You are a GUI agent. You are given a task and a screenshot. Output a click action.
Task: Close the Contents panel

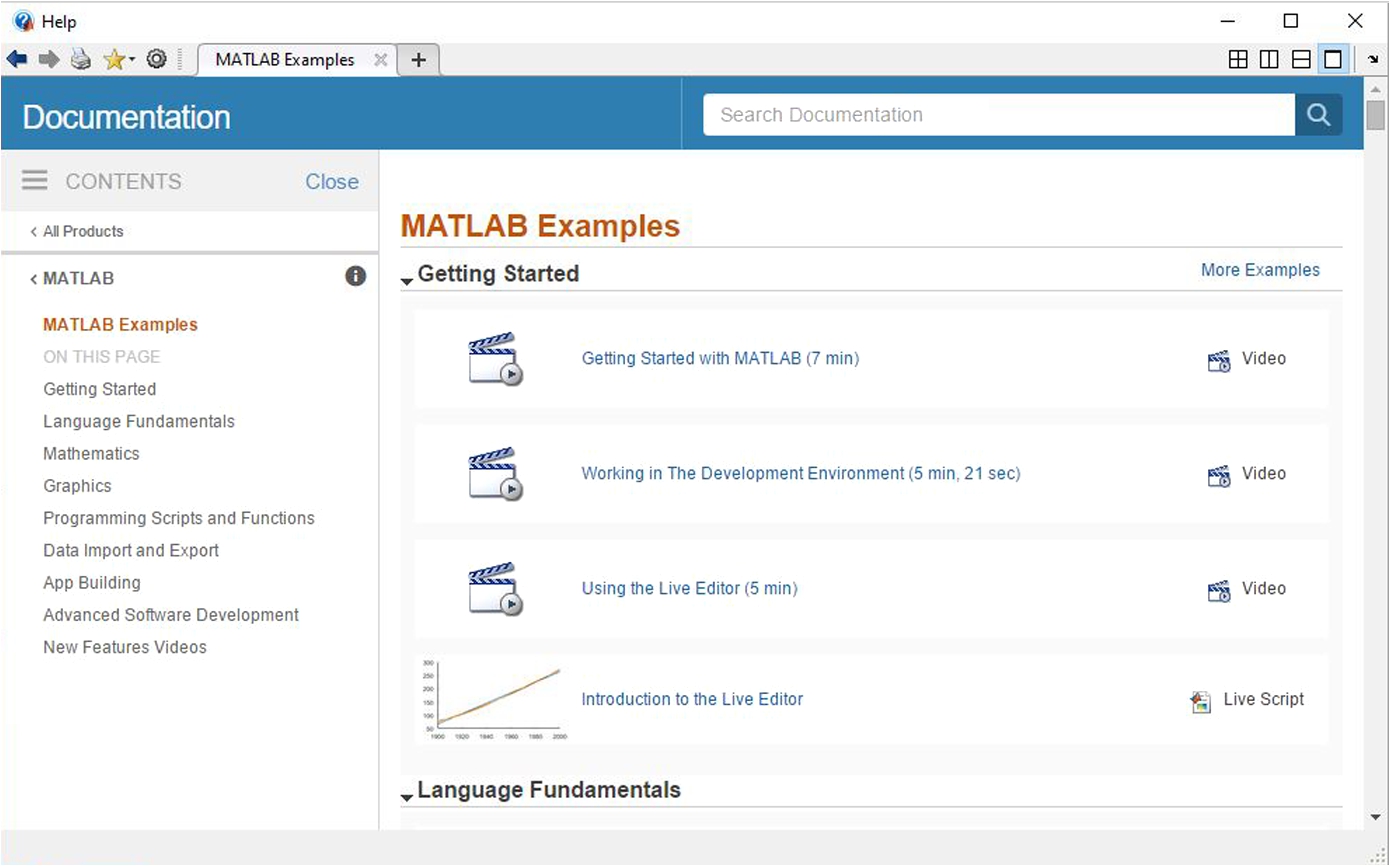[332, 182]
